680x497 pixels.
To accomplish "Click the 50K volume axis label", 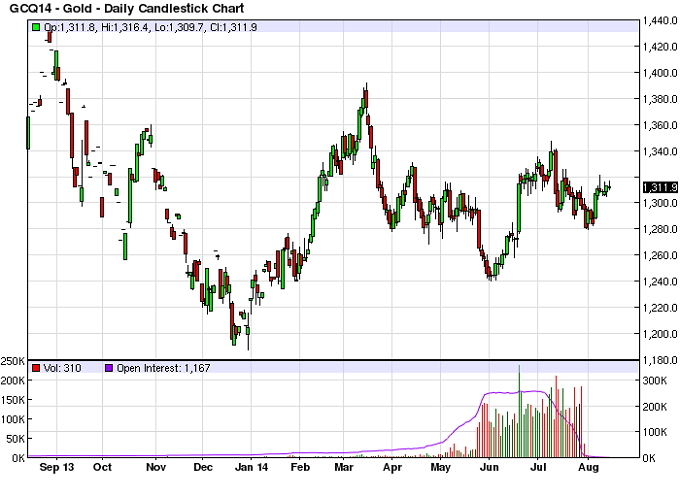I will (16, 439).
